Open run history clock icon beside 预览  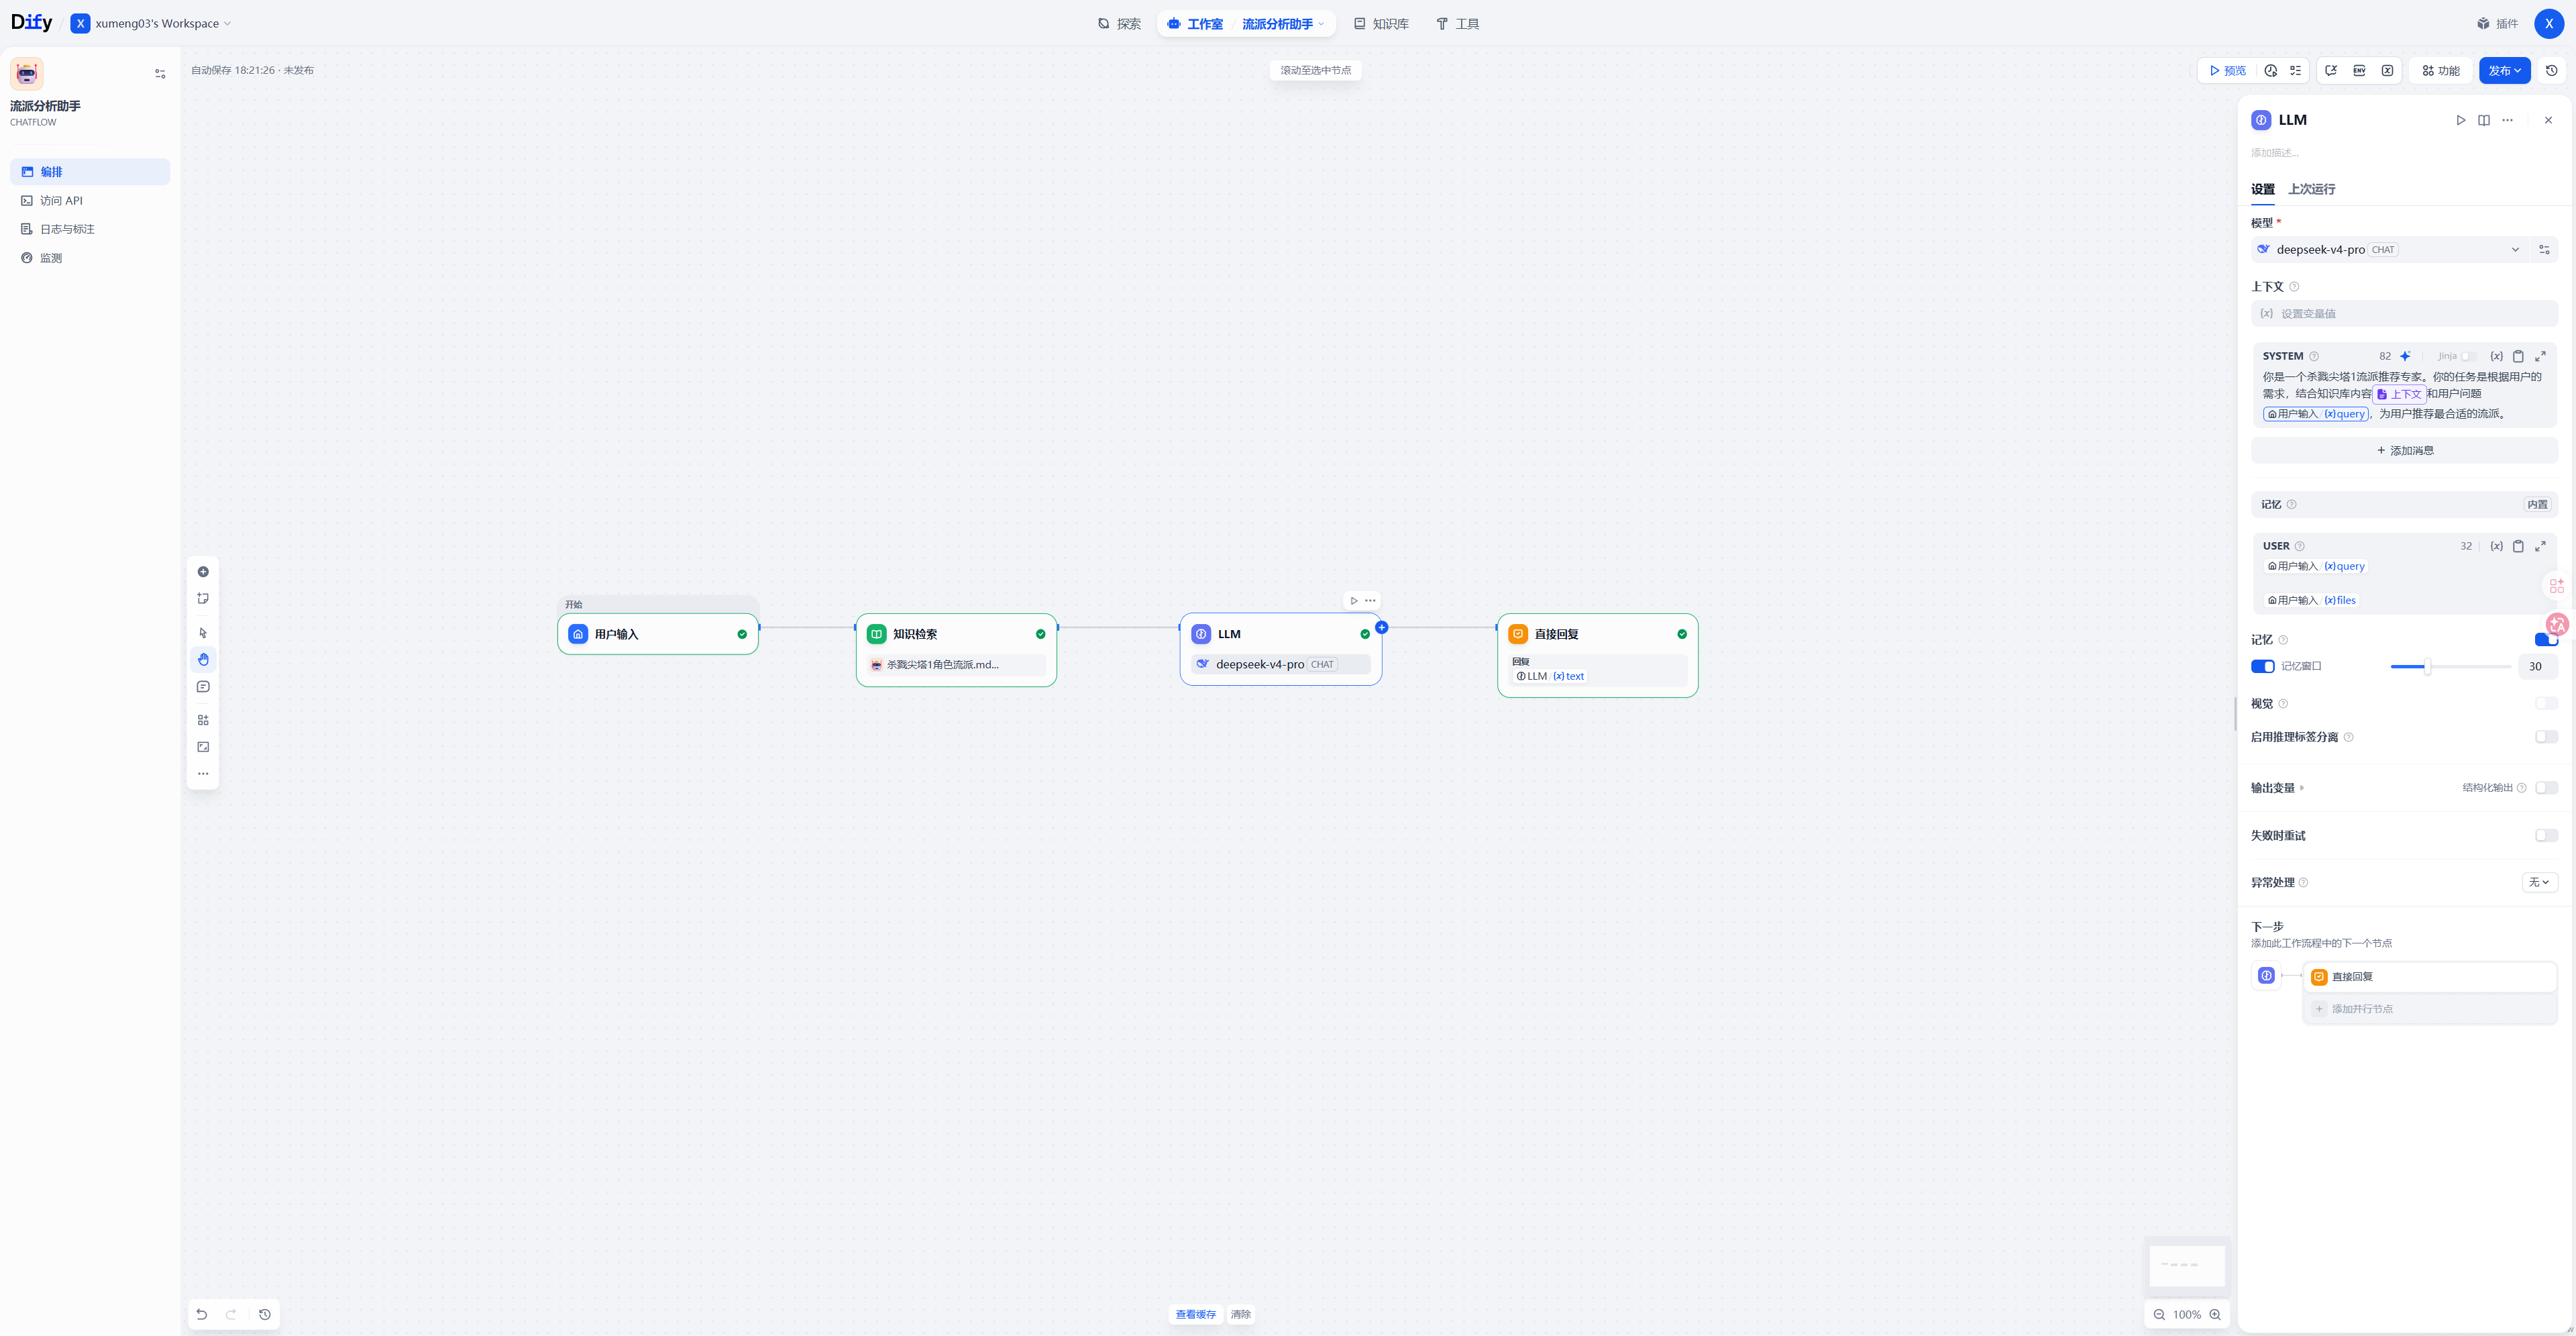coord(2271,71)
